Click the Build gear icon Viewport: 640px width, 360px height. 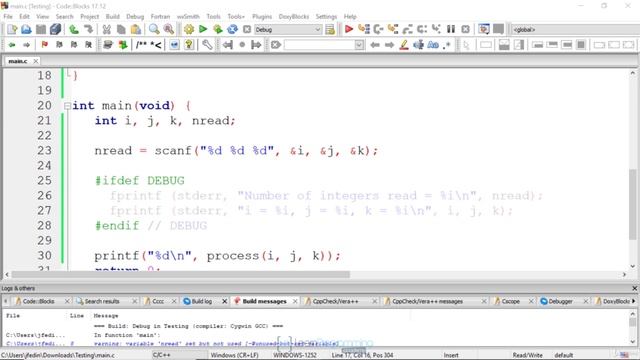click(189, 29)
